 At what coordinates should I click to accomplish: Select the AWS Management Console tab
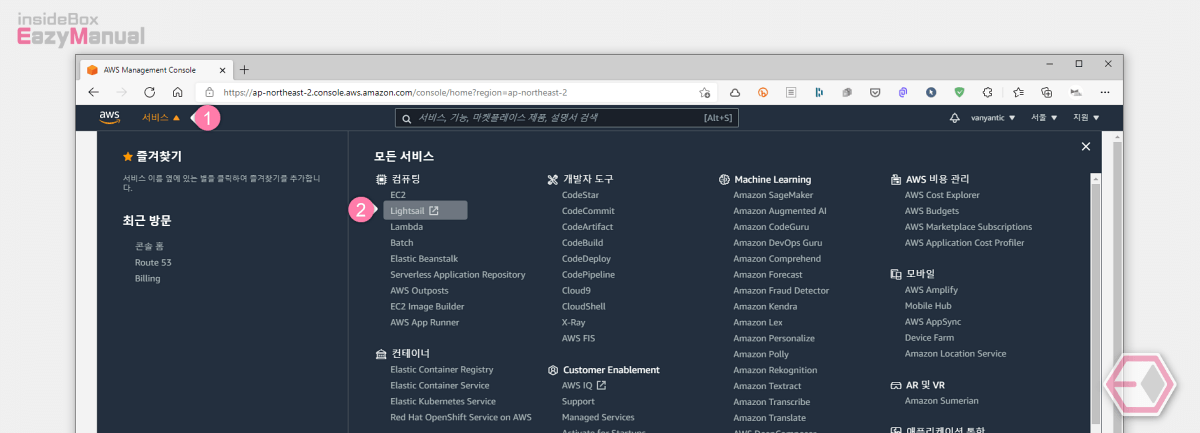tap(157, 69)
